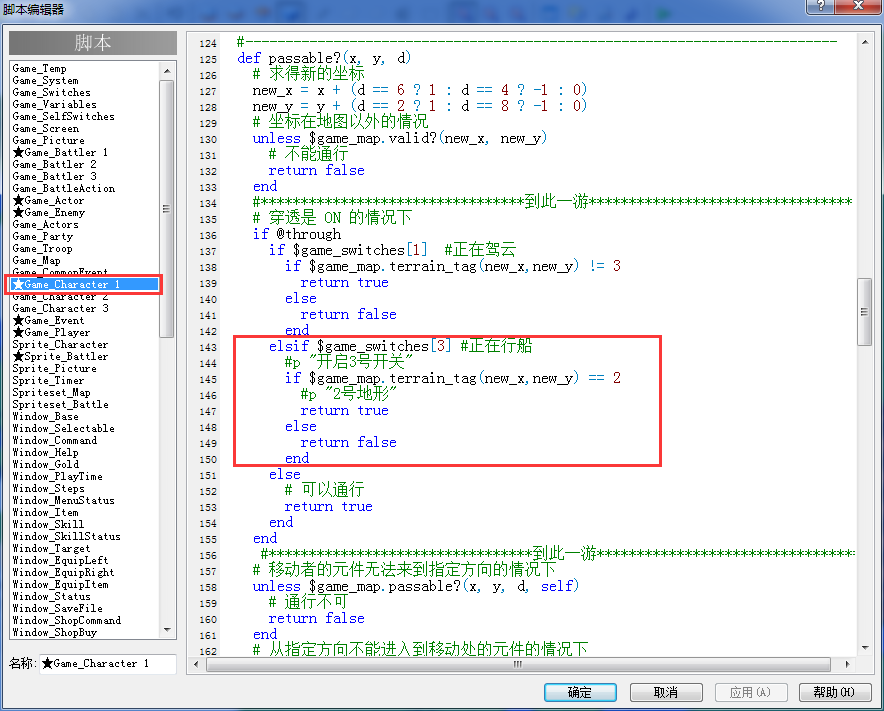The image size is (884, 711).
Task: Click the code editor scroll-down arrow
Action: (864, 648)
